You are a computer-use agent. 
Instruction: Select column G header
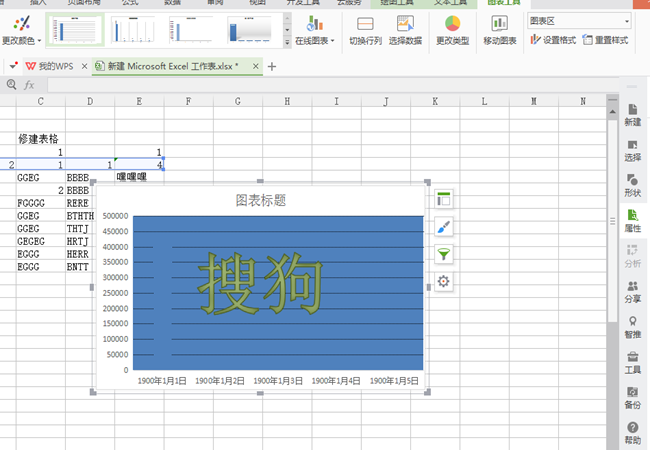(x=238, y=101)
